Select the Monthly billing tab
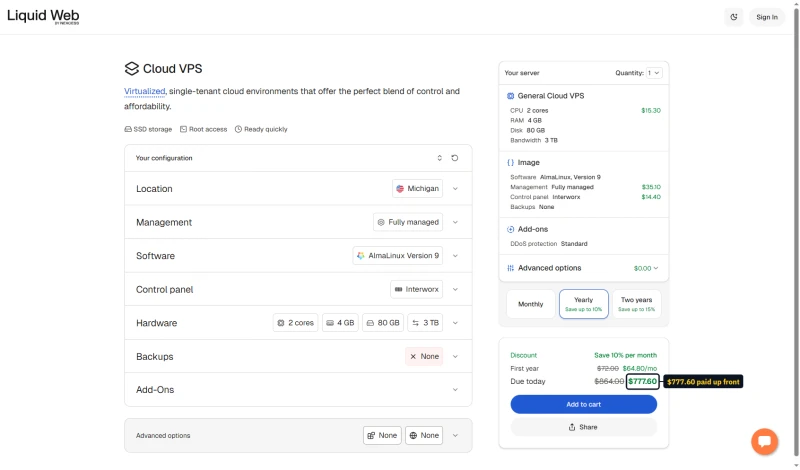 pyautogui.click(x=531, y=304)
